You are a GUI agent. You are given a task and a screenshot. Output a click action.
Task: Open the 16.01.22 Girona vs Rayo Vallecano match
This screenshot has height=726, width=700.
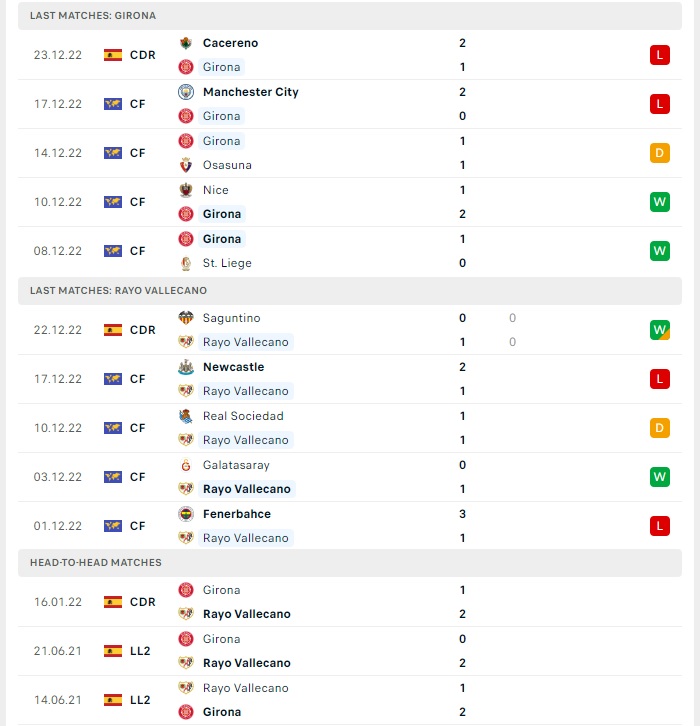(x=350, y=602)
